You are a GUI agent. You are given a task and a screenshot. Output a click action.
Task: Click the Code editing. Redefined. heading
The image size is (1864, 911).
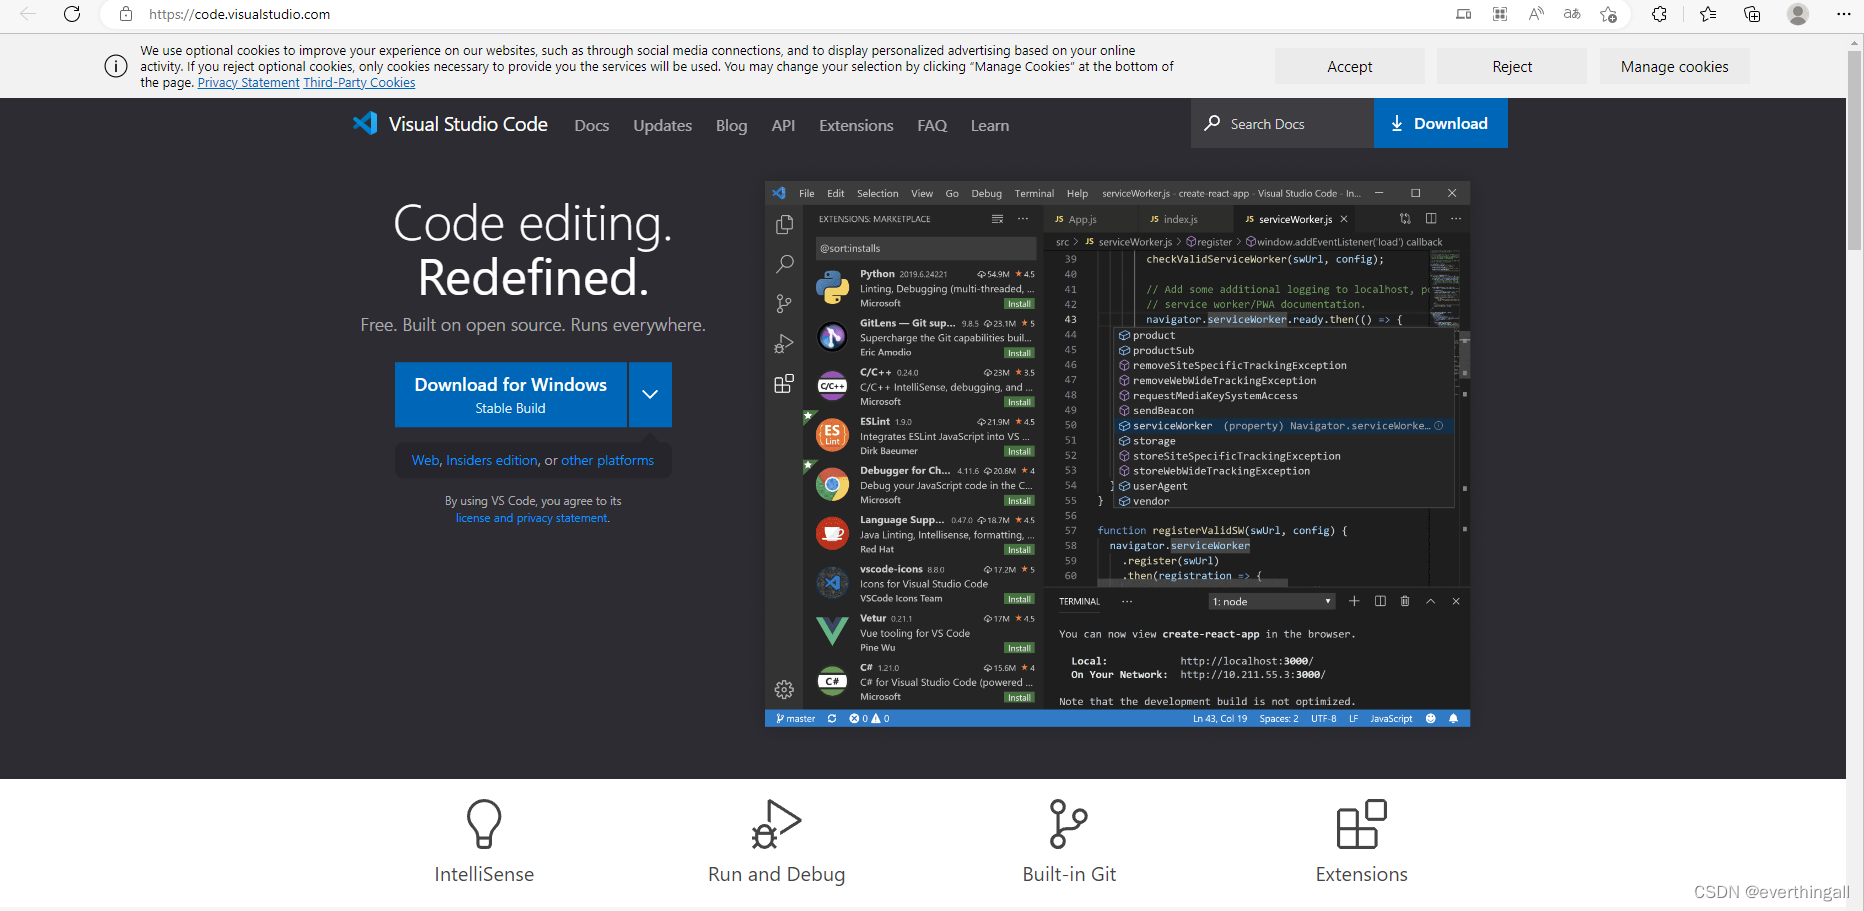(533, 250)
